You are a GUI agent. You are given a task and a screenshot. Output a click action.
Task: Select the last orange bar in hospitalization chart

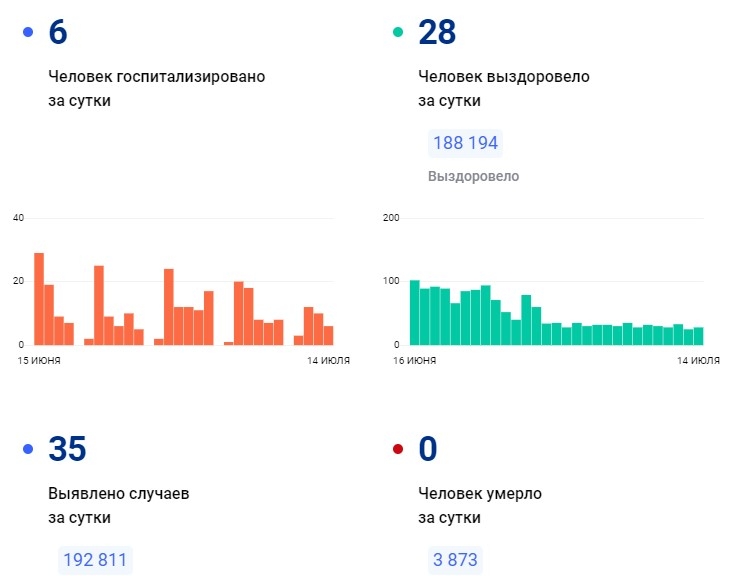[x=328, y=334]
